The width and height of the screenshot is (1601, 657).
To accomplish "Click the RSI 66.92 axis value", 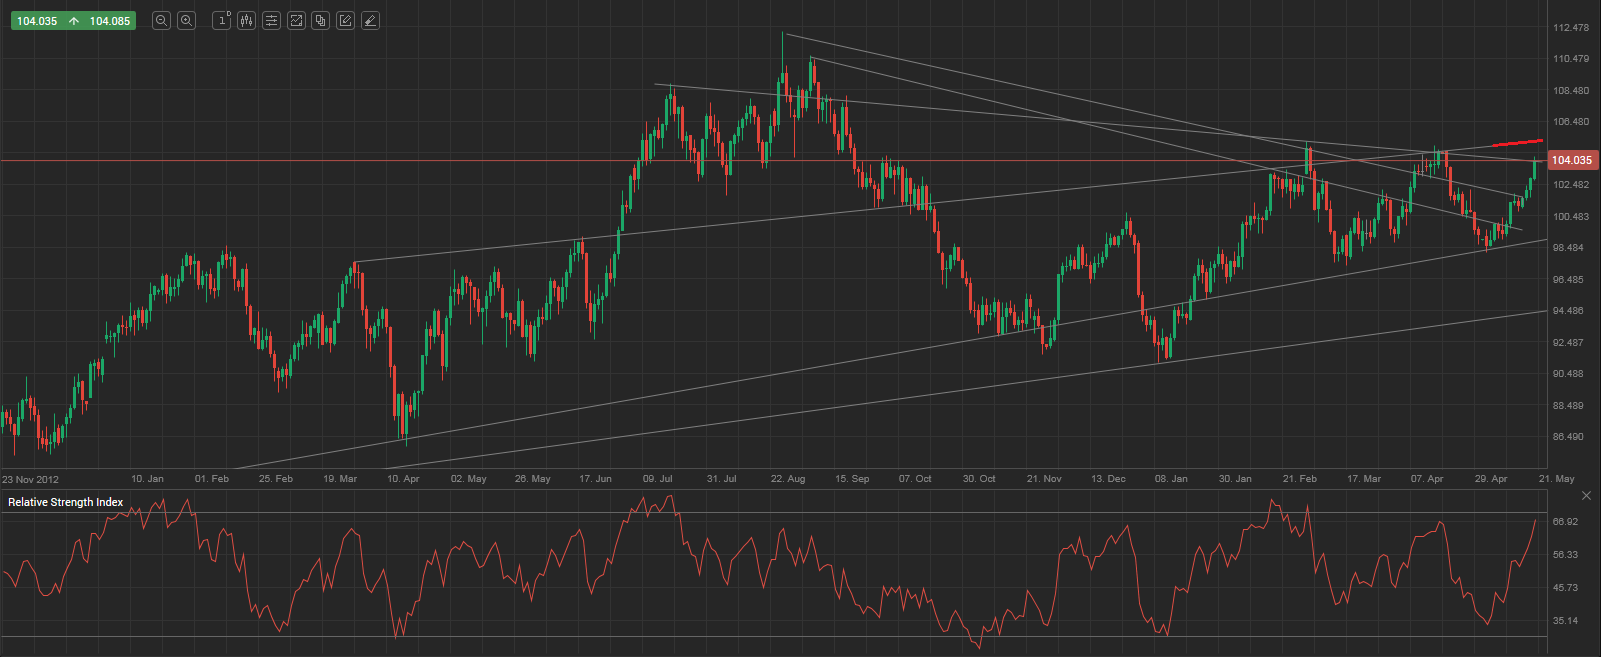I will (1565, 522).
